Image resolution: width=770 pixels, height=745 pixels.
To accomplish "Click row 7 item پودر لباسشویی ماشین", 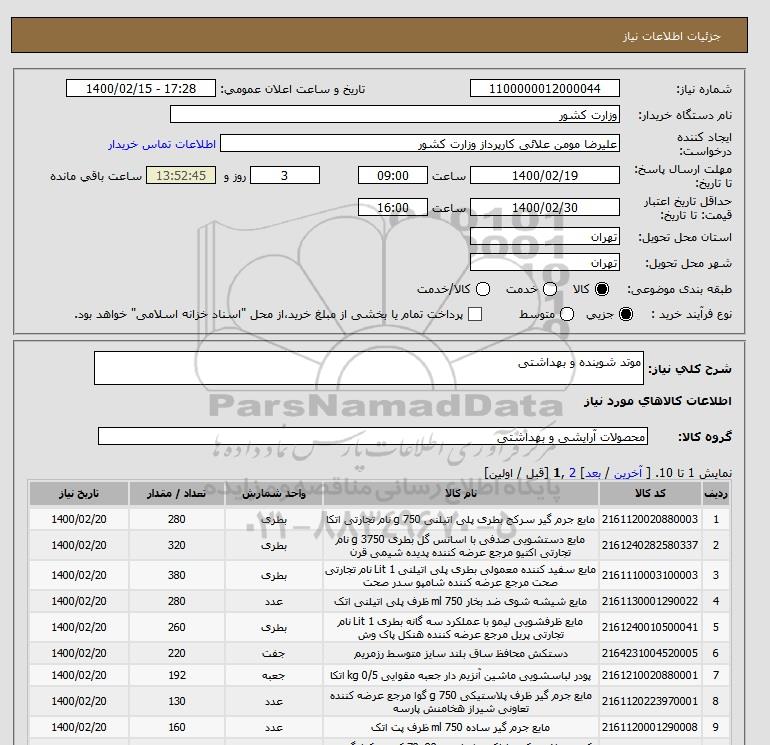I will click(461, 676).
